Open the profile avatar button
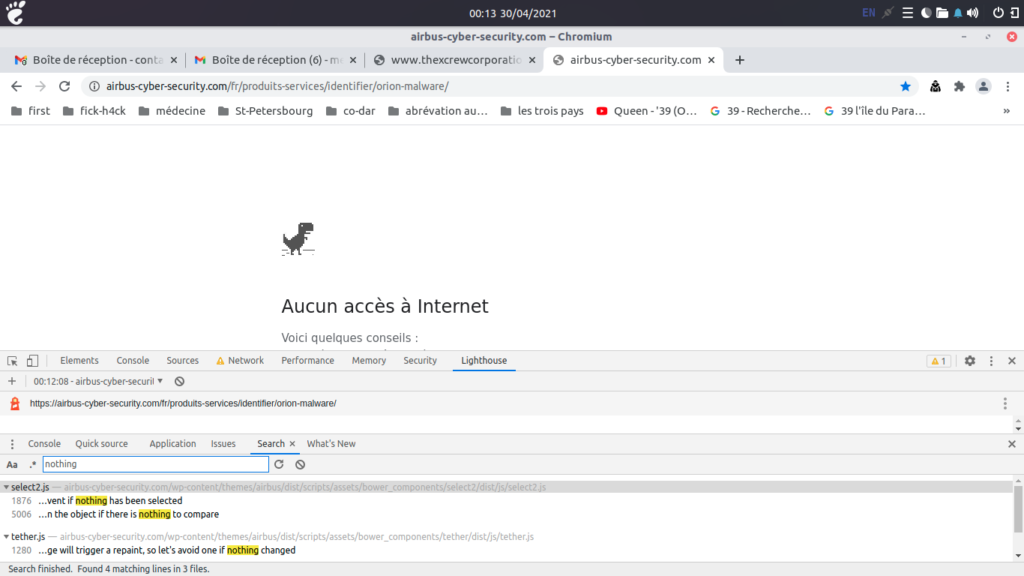Image resolution: width=1024 pixels, height=576 pixels. [x=983, y=86]
